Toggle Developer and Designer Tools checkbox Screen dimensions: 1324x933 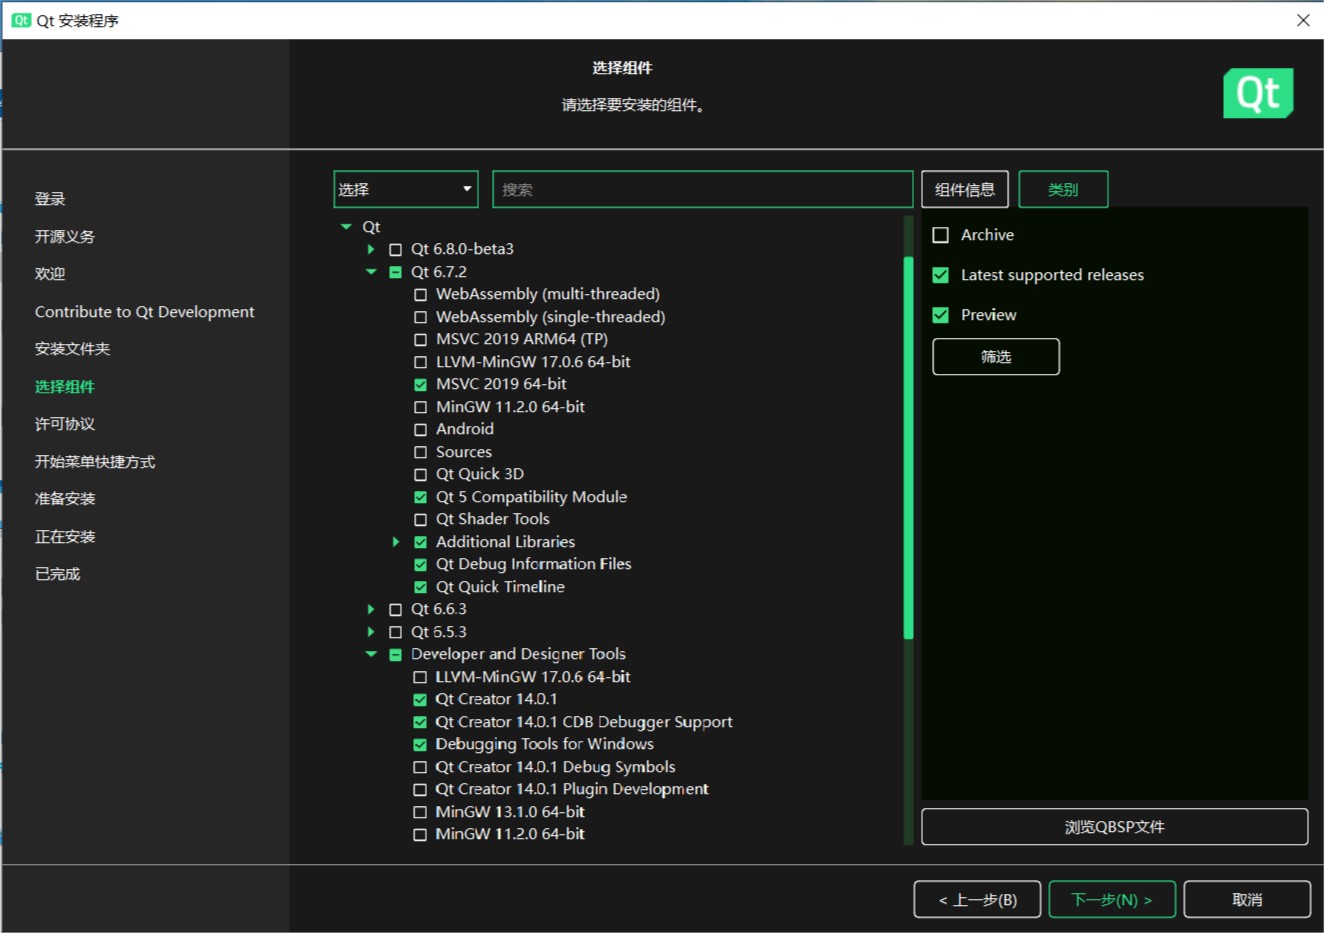pos(395,654)
